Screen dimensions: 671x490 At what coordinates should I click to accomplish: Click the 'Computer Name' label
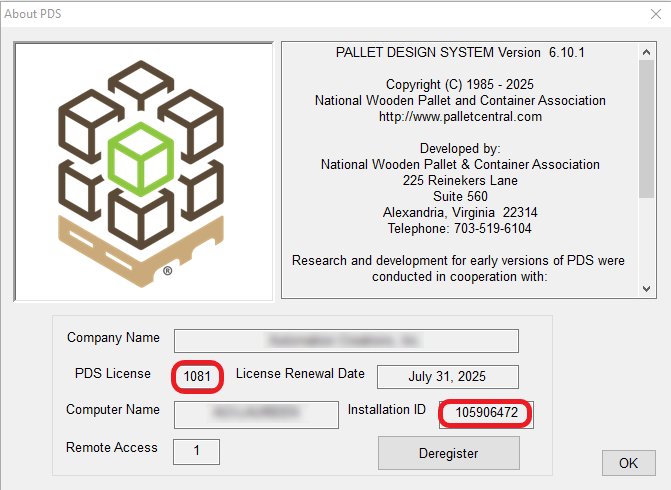[x=113, y=410]
